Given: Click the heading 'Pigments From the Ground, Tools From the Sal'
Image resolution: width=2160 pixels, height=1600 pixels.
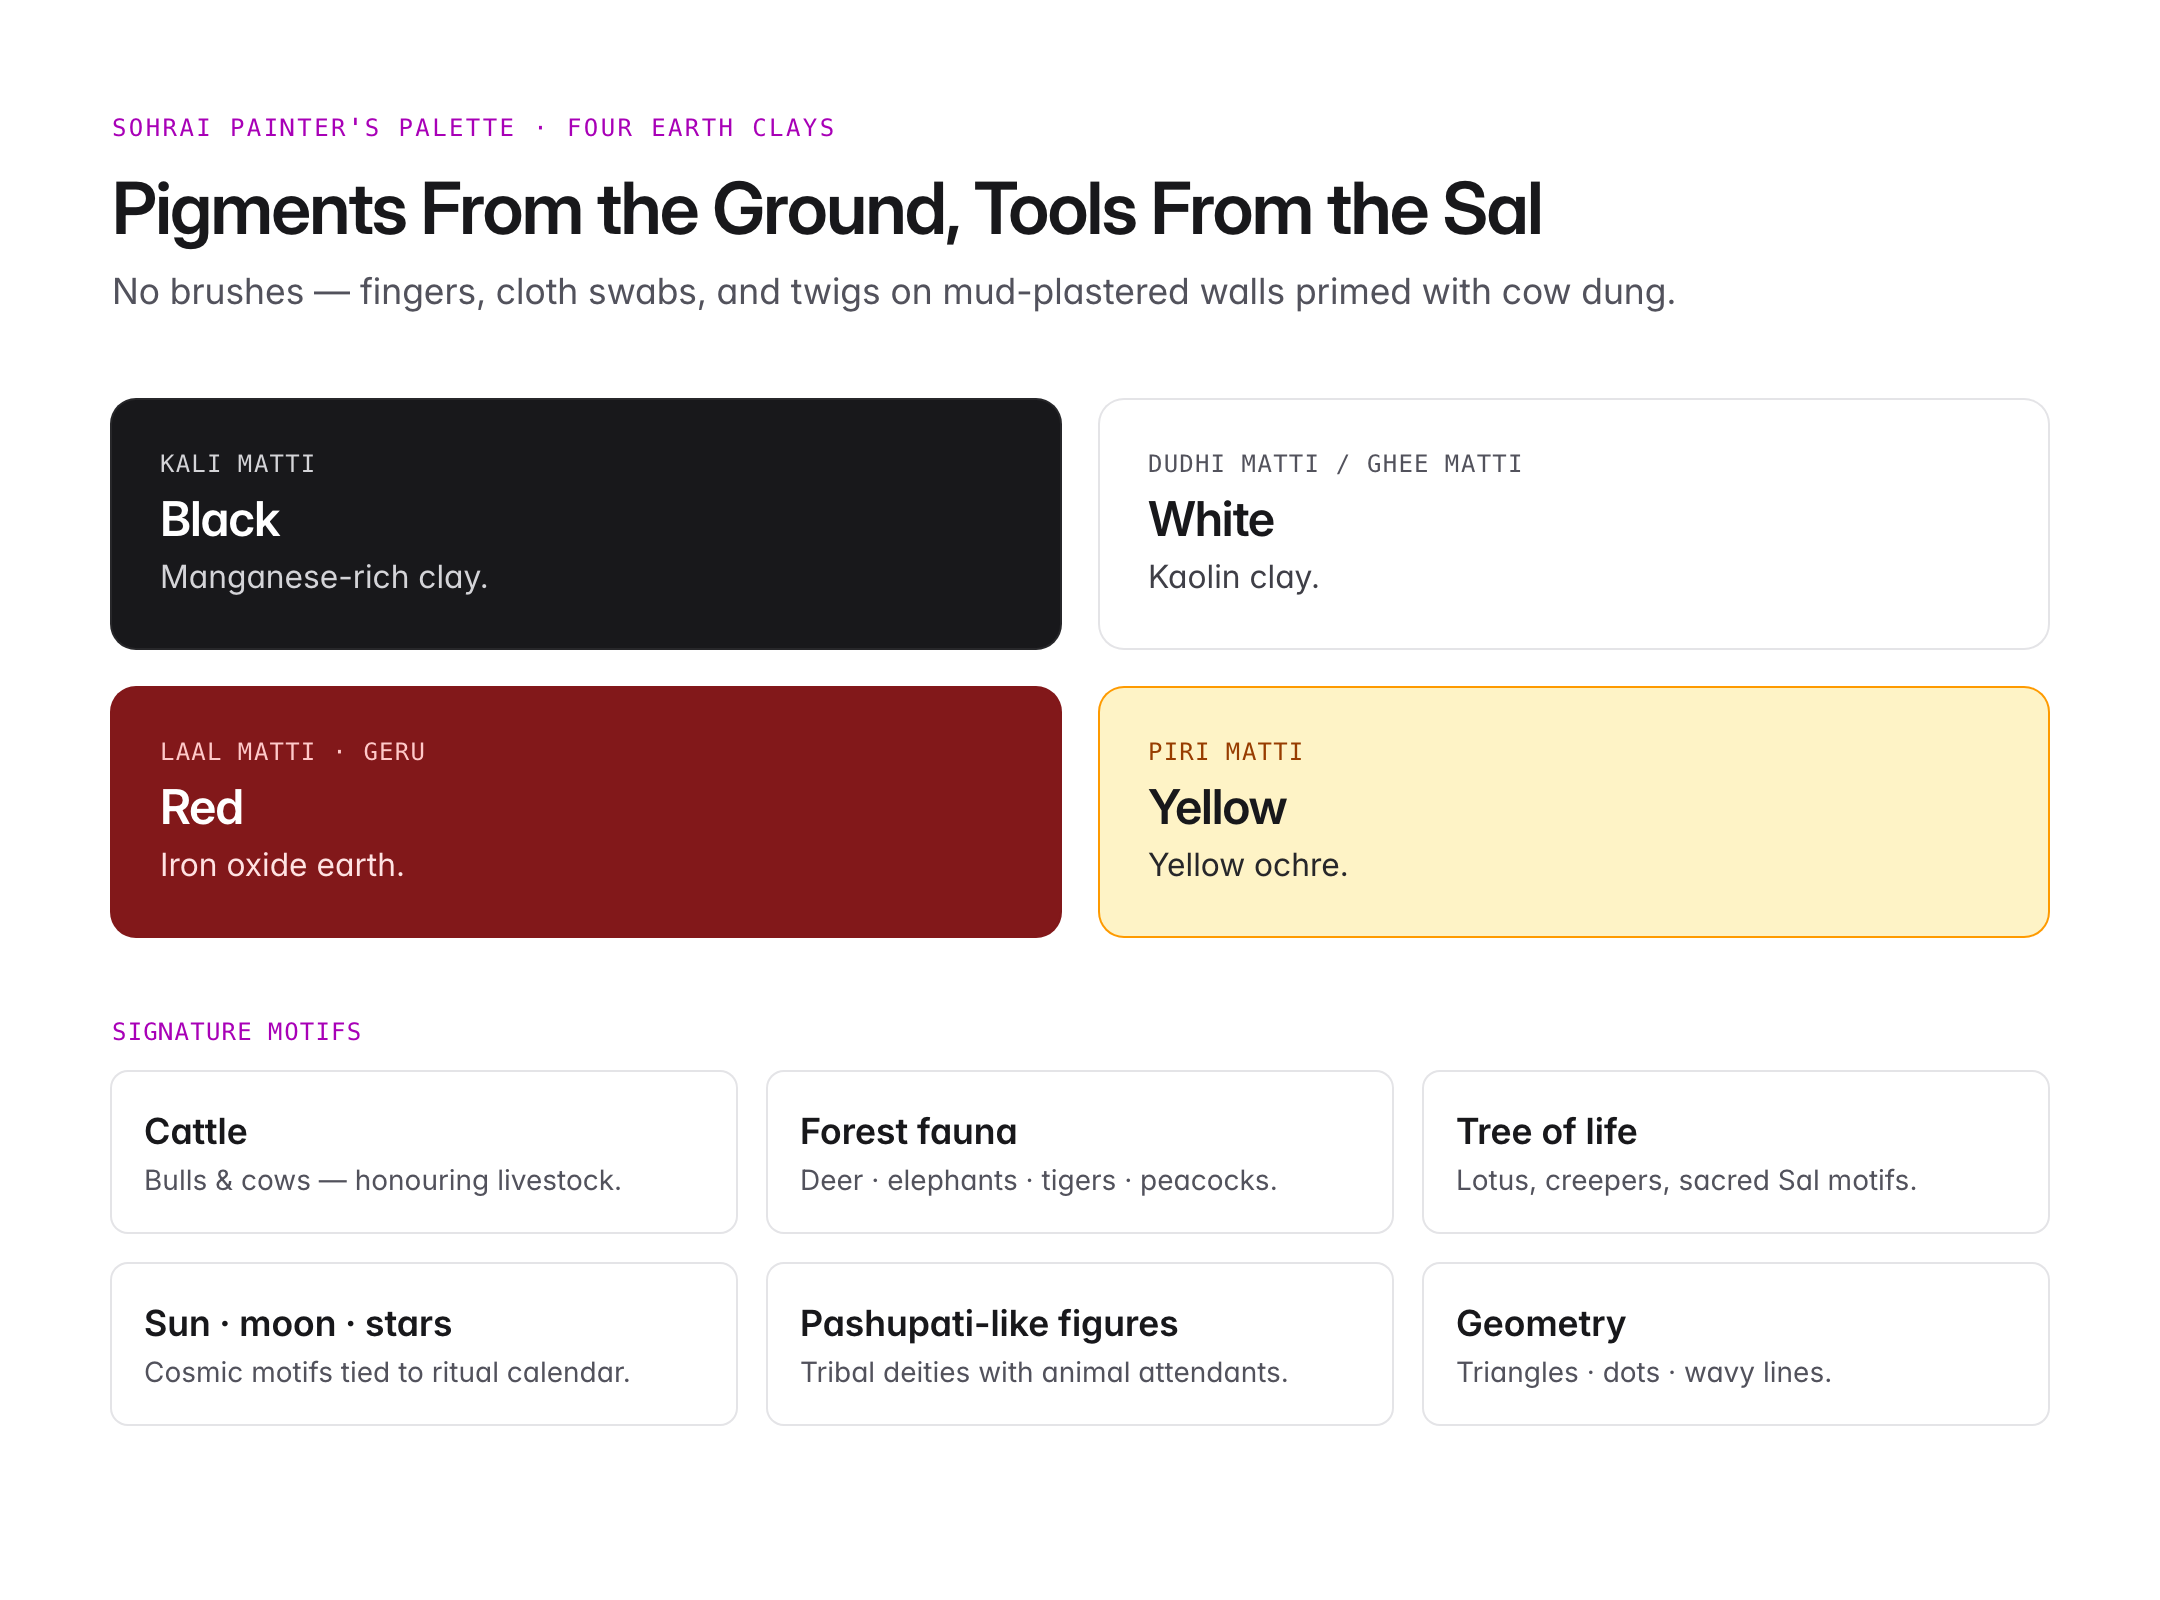Looking at the screenshot, I should click(x=827, y=210).
